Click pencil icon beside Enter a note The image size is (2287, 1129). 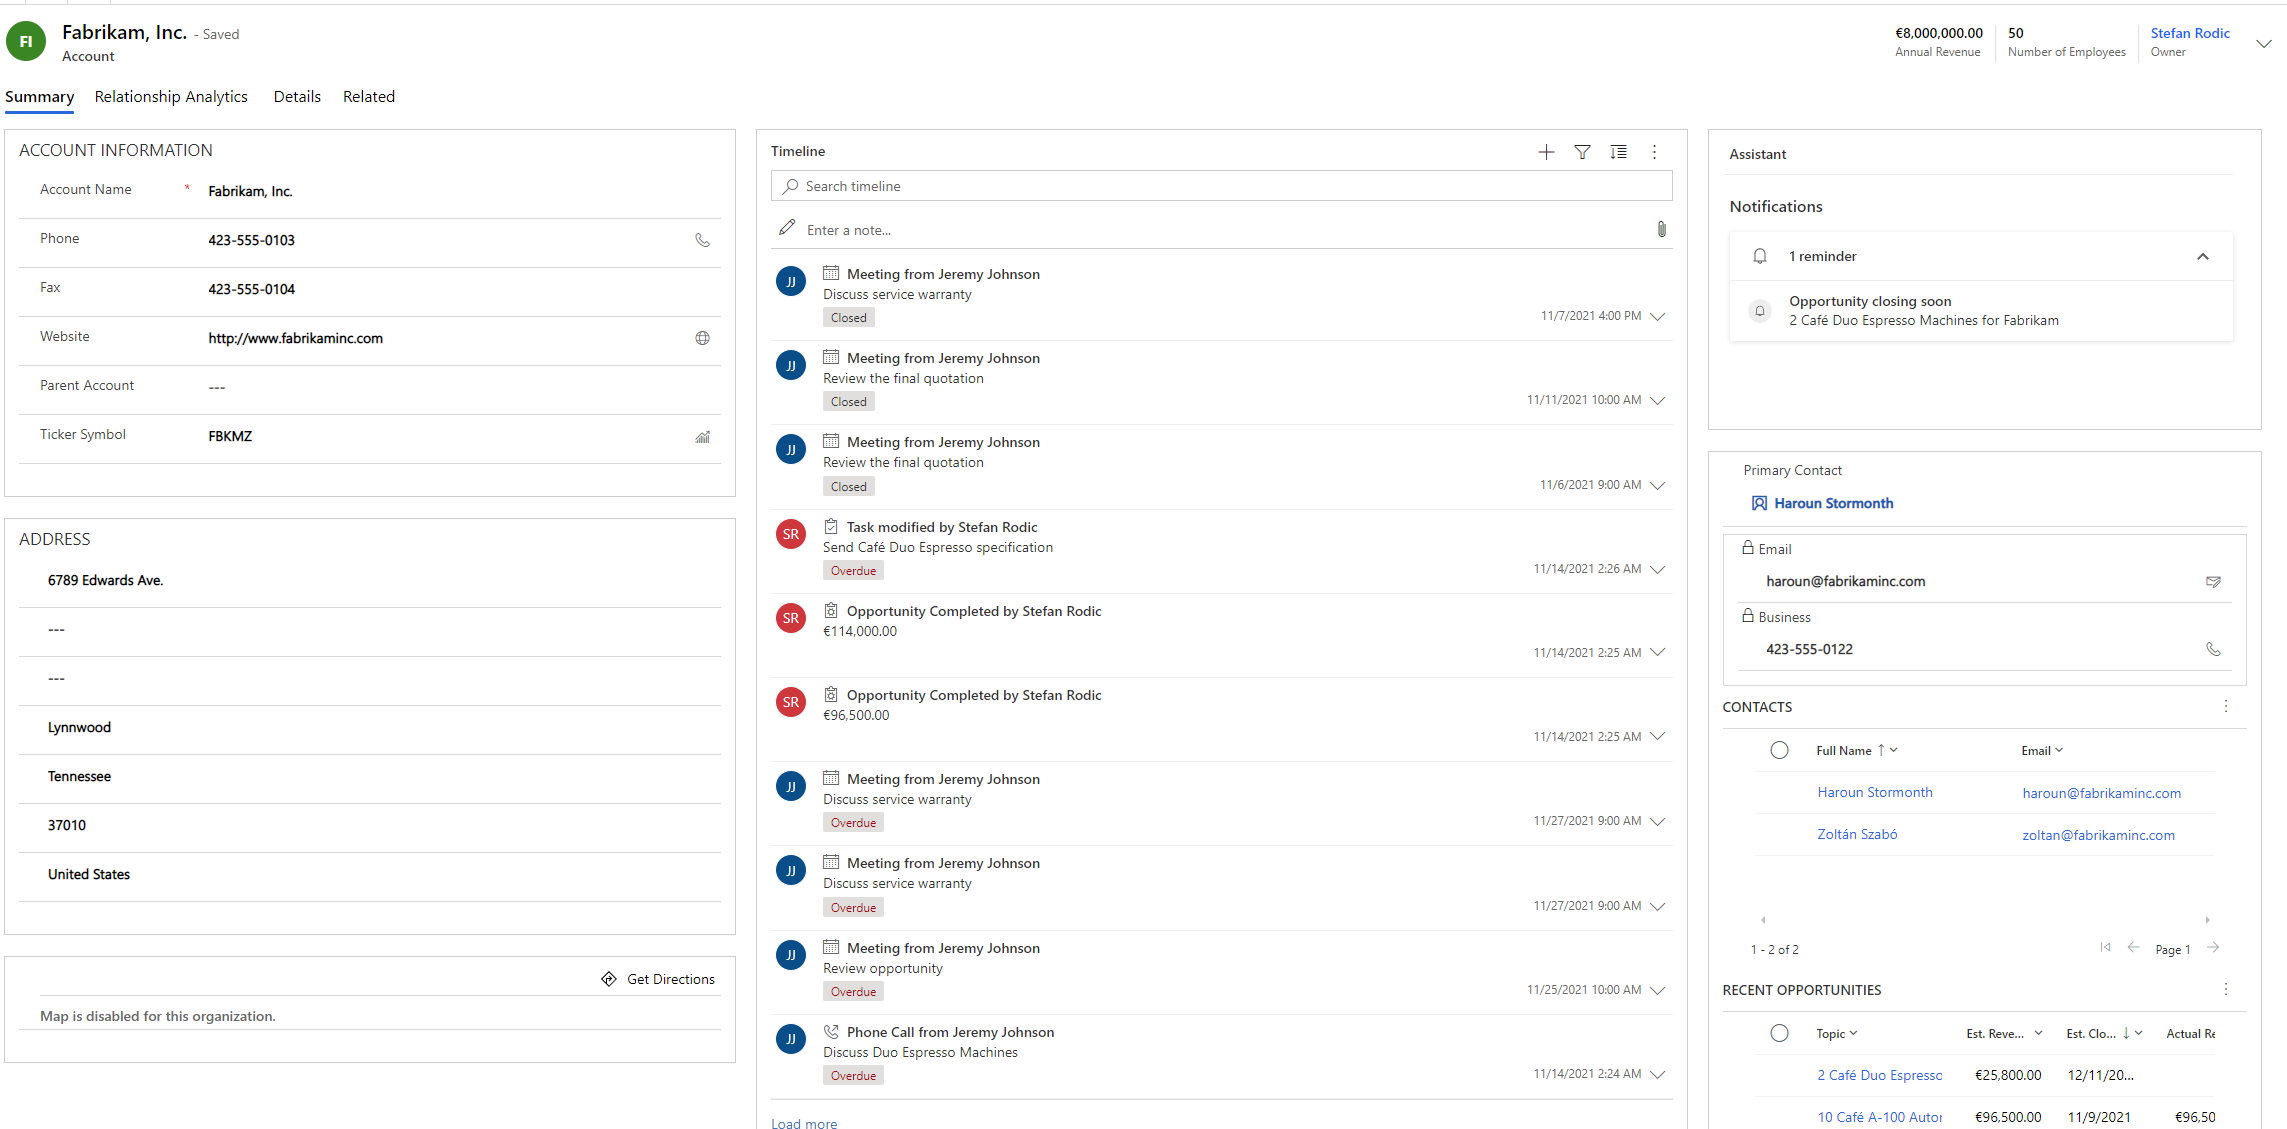click(x=787, y=228)
